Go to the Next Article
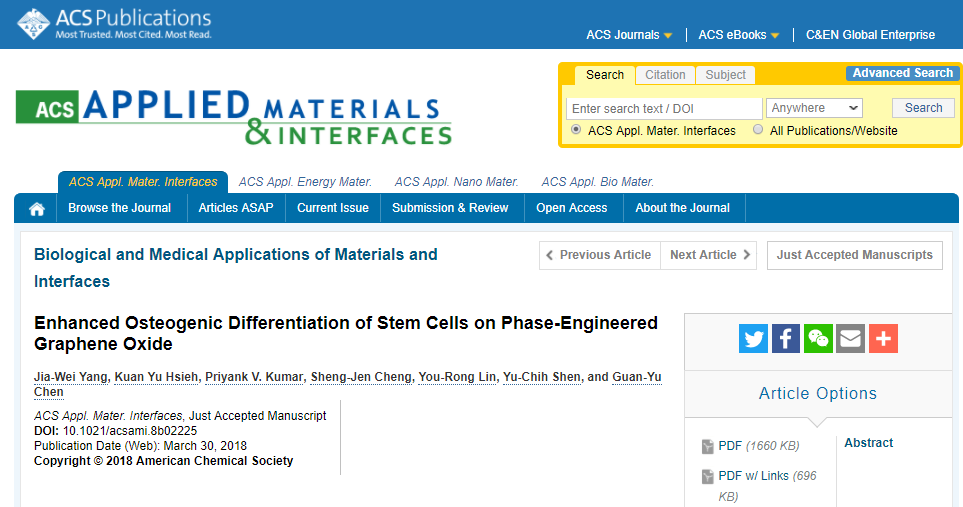 709,255
